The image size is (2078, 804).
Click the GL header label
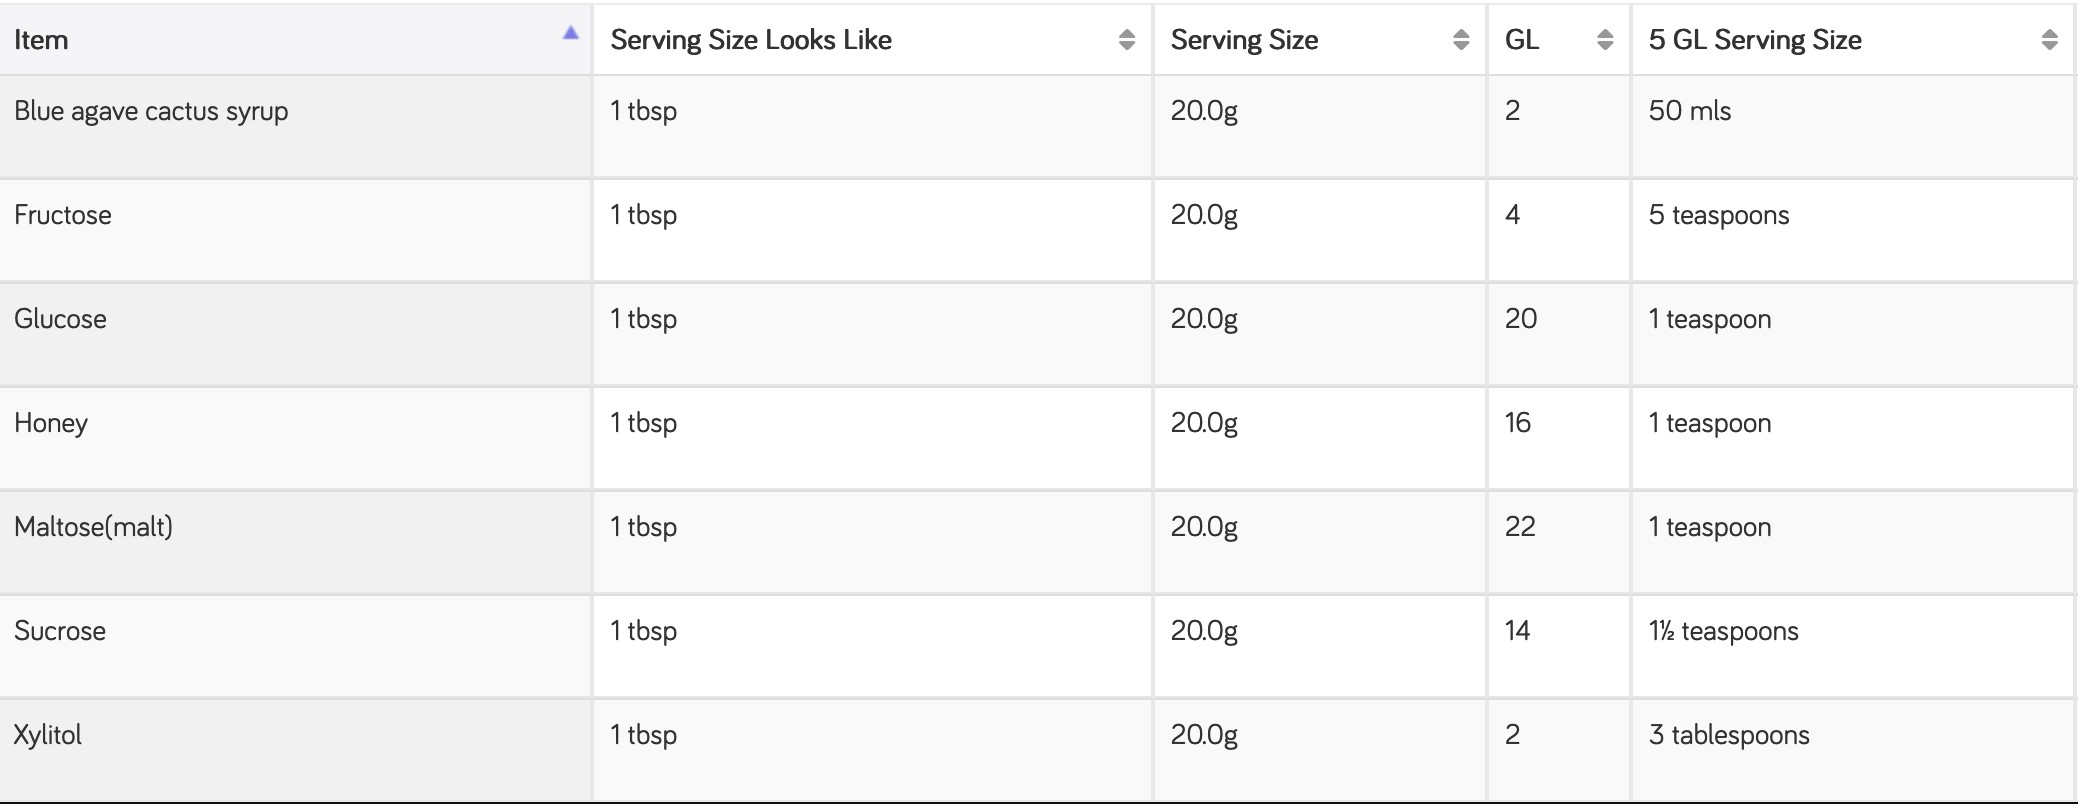[x=1521, y=40]
